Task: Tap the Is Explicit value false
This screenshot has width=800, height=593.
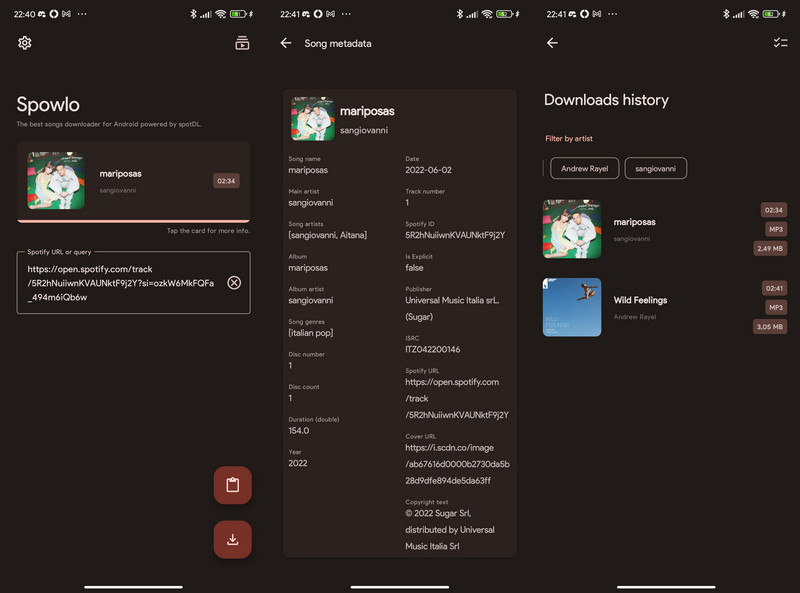Action: click(x=414, y=268)
